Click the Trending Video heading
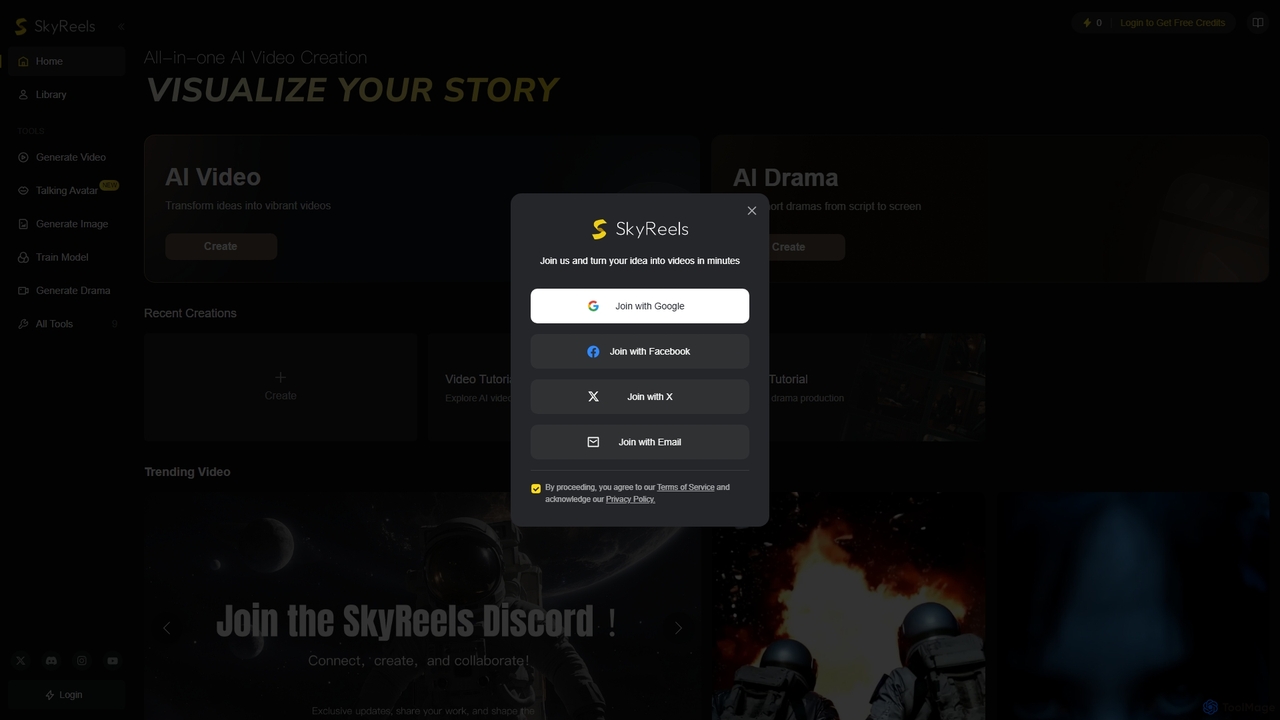1280x720 pixels. coord(187,472)
